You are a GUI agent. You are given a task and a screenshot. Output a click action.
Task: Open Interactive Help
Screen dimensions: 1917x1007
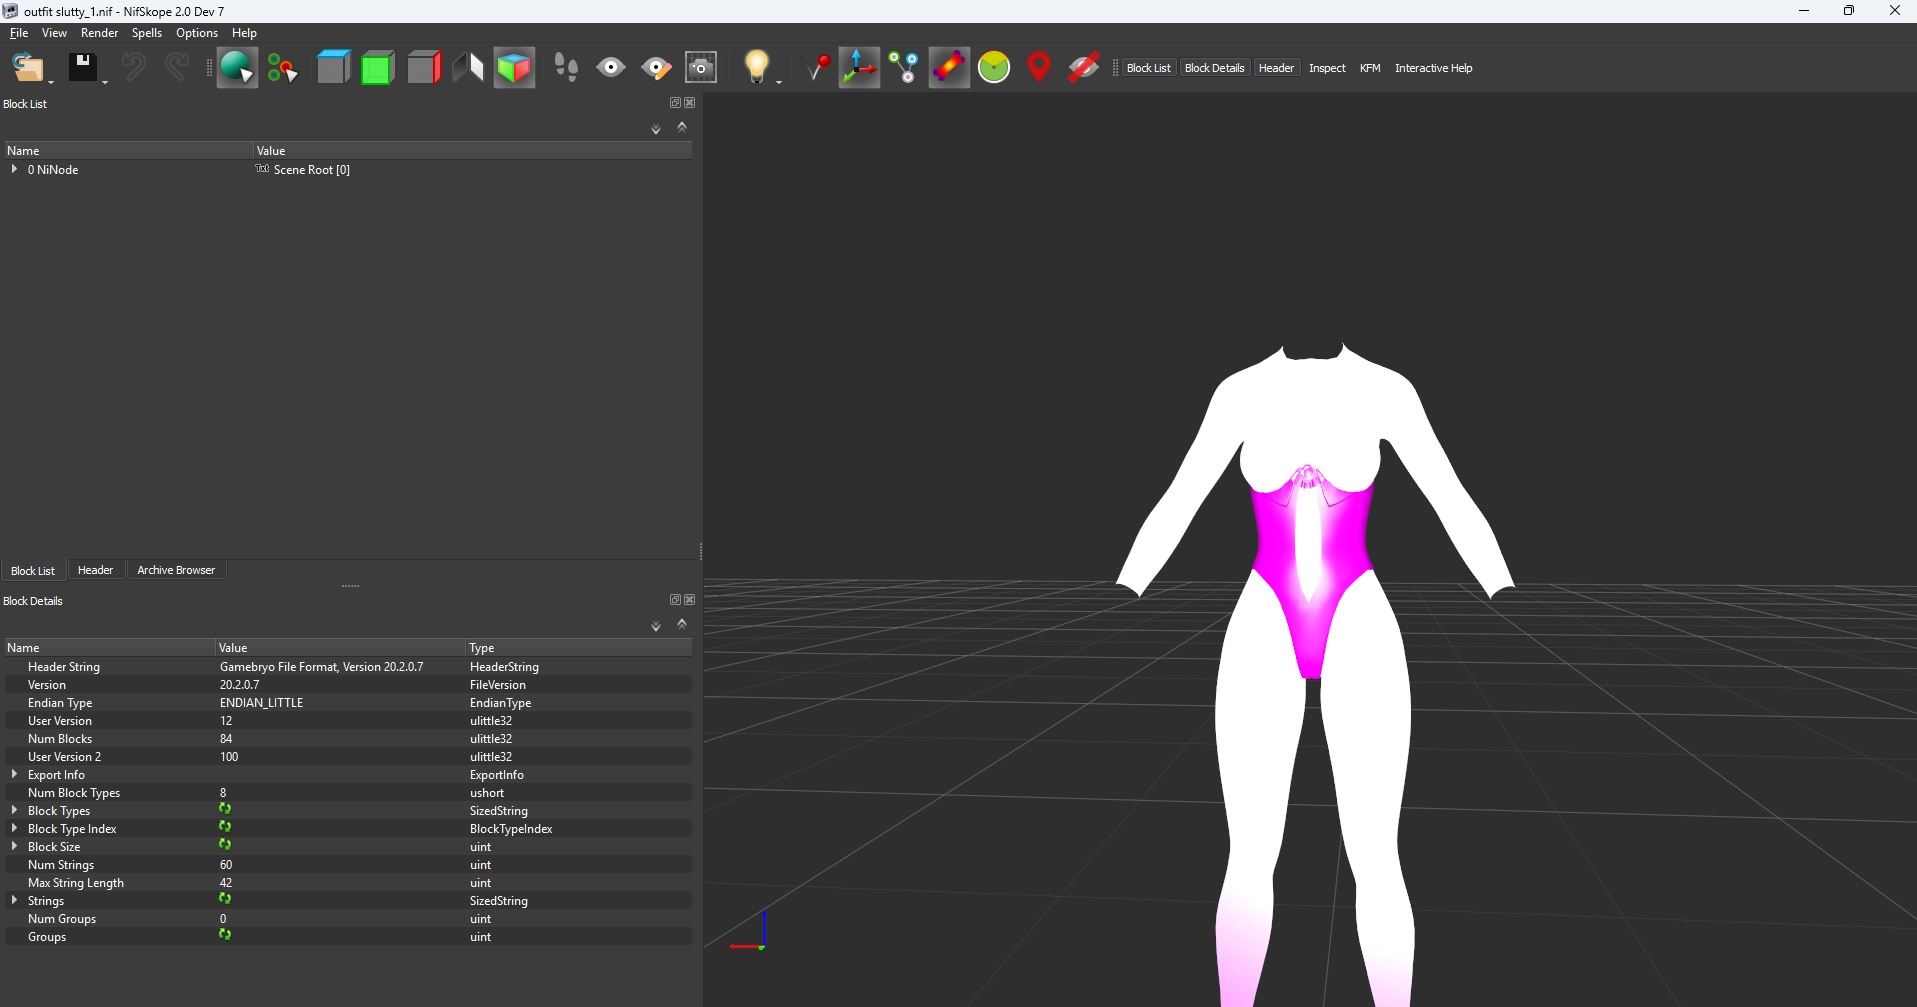[1433, 68]
